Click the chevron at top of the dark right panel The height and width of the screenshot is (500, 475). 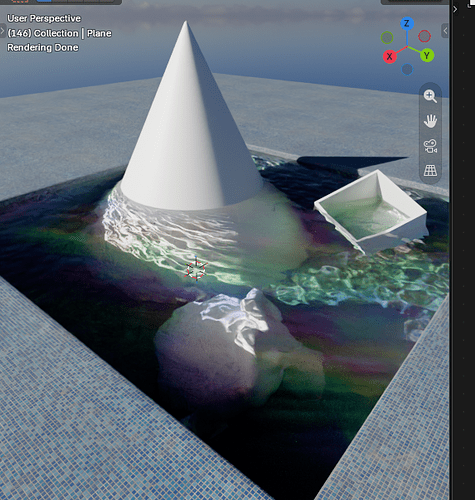coord(455,9)
